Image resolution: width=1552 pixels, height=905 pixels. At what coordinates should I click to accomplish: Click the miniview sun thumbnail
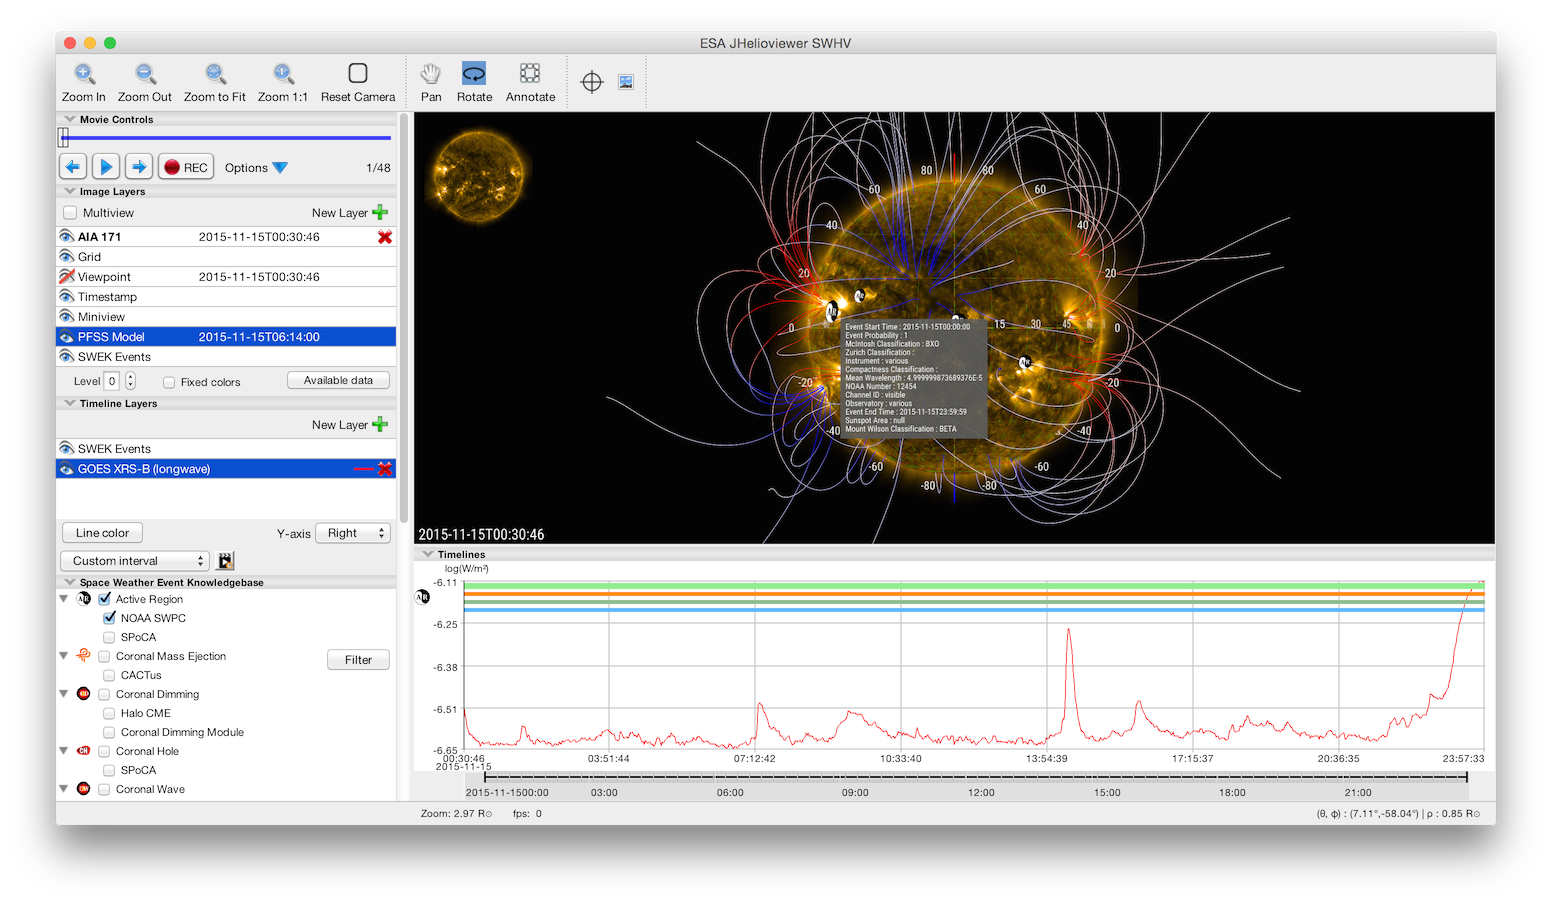coord(478,177)
